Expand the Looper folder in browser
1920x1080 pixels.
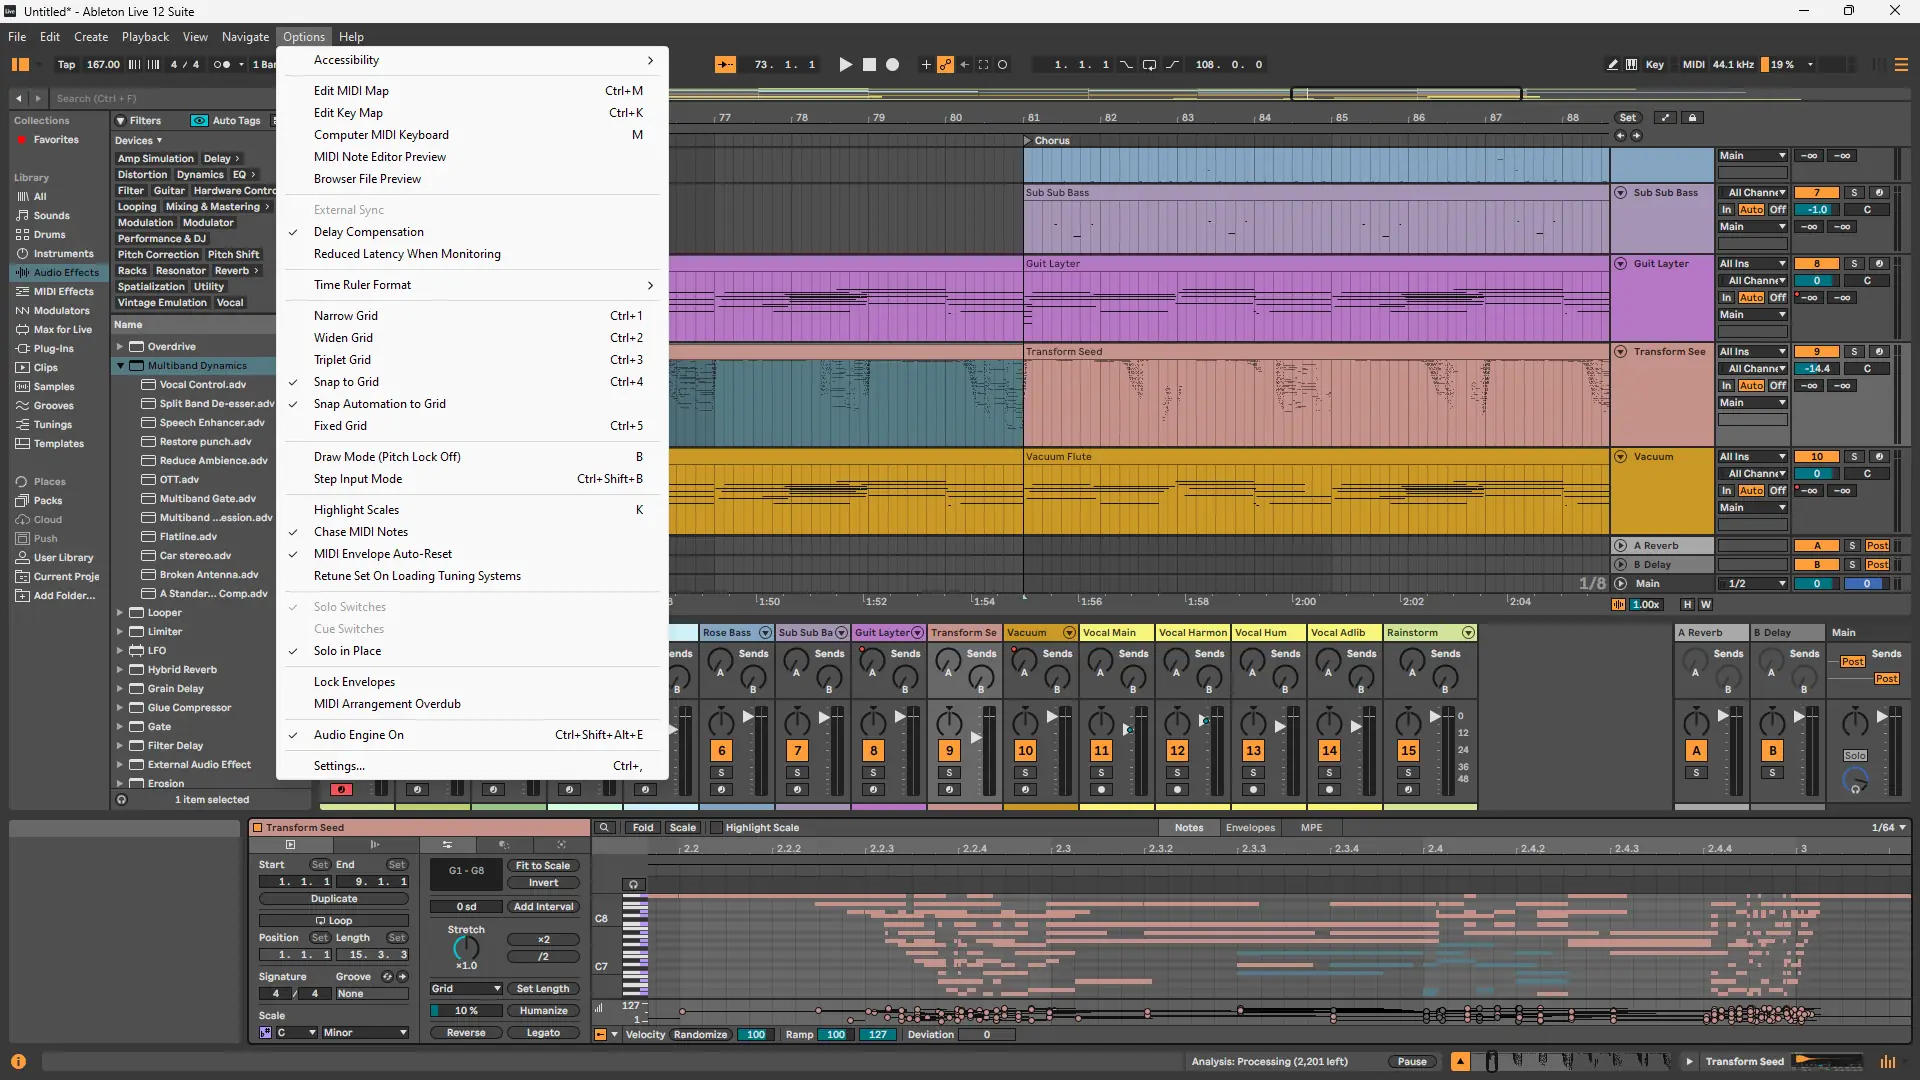[x=120, y=613]
